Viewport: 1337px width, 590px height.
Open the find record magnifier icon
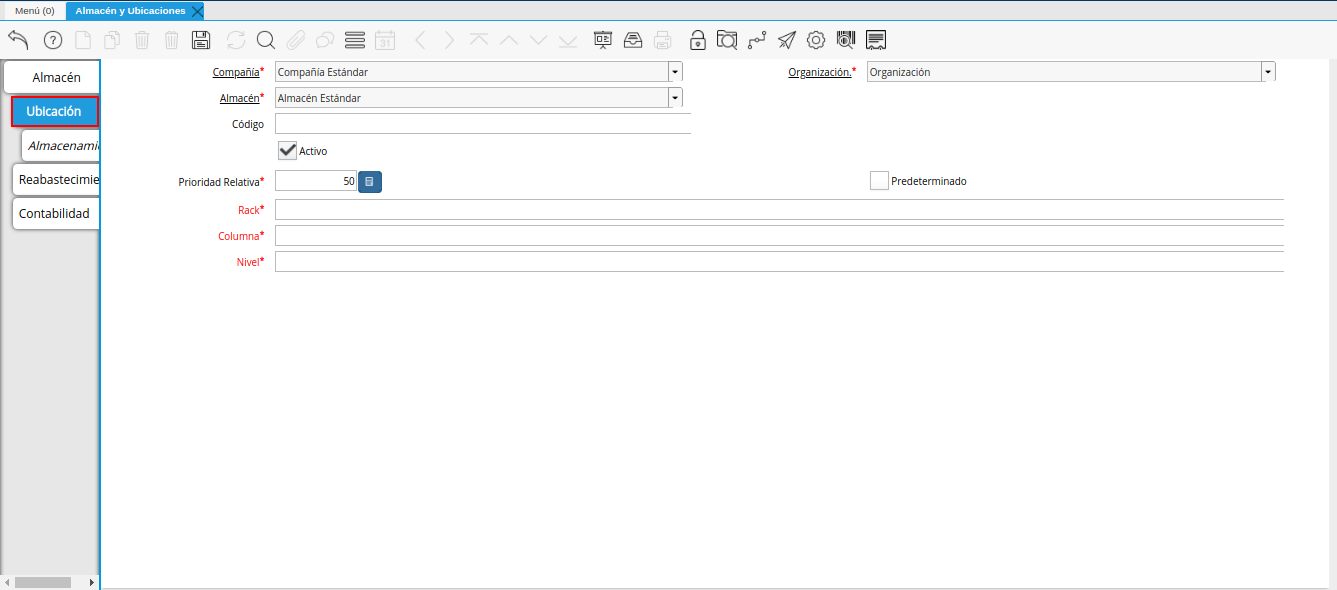266,40
